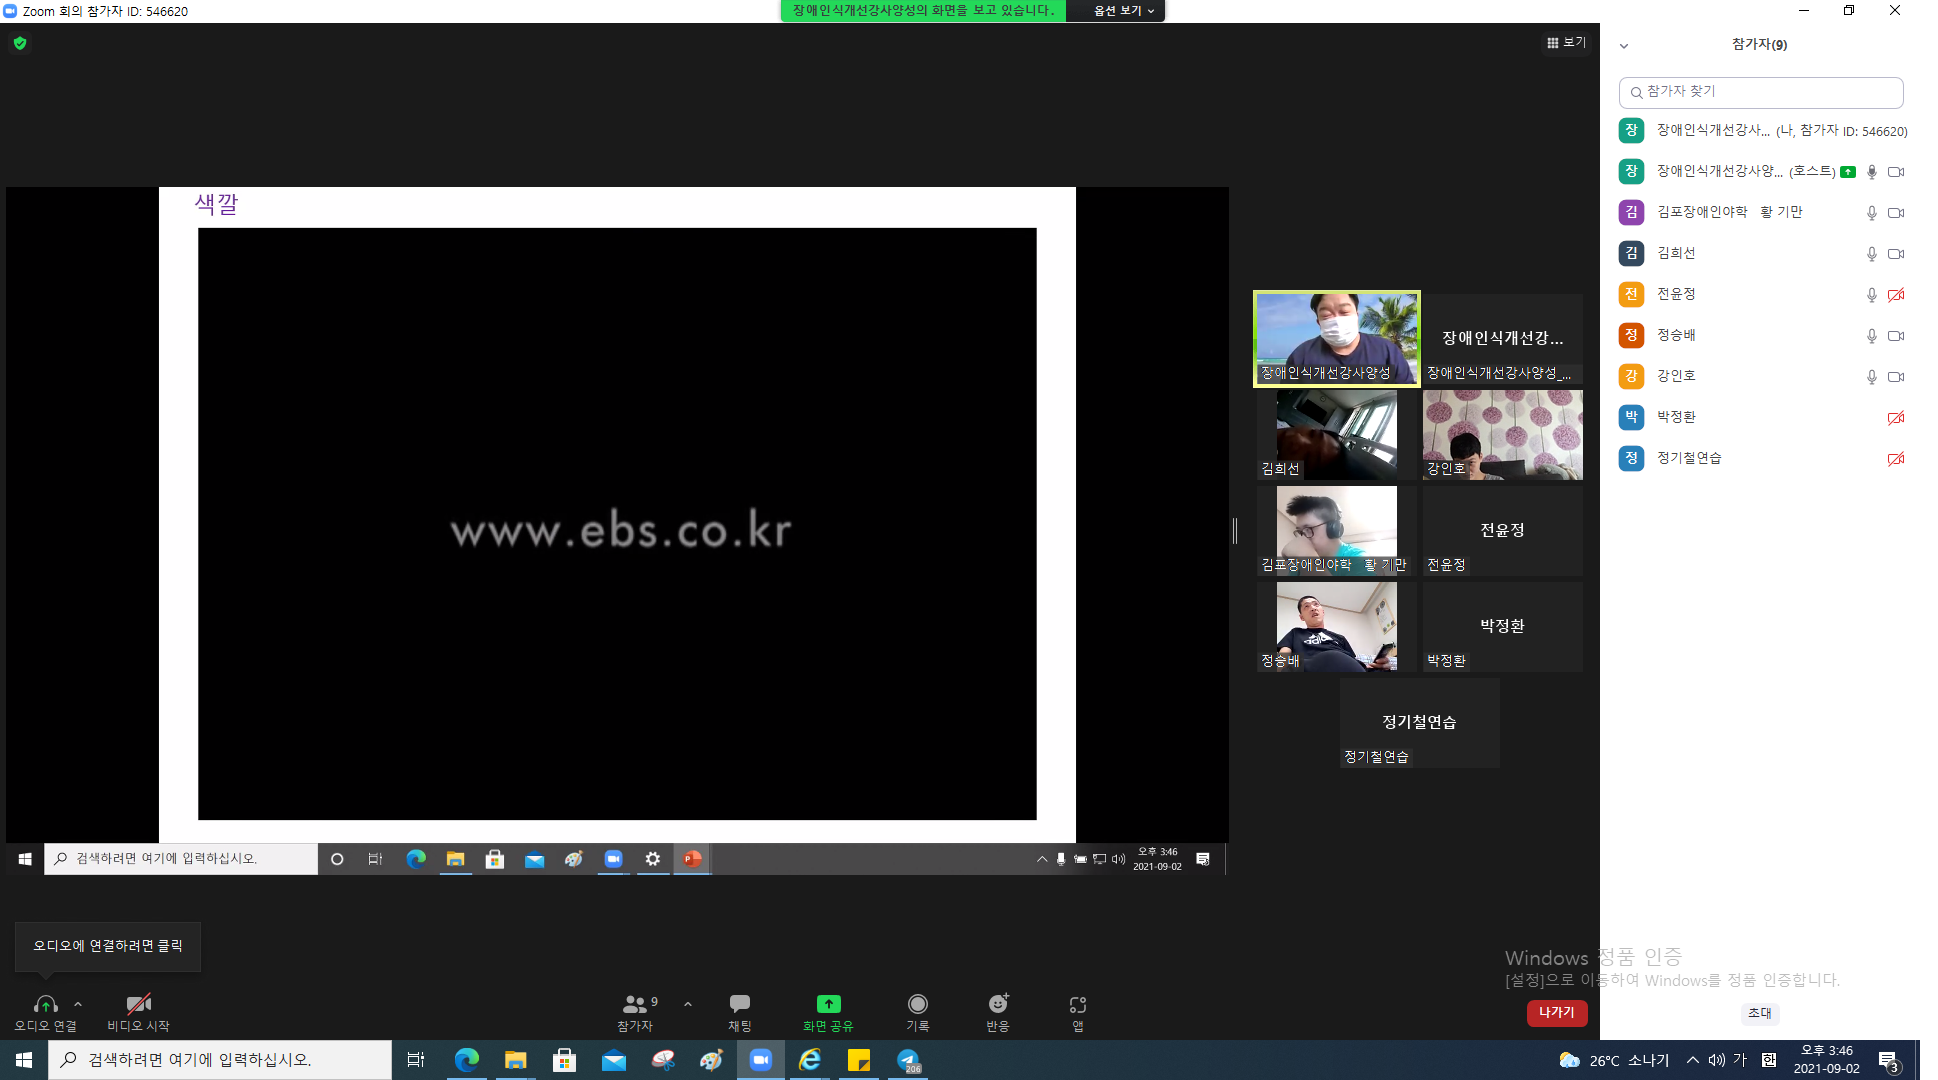Click the 참가자 찾기 search field
The height and width of the screenshot is (1080, 1938).
pyautogui.click(x=1760, y=92)
